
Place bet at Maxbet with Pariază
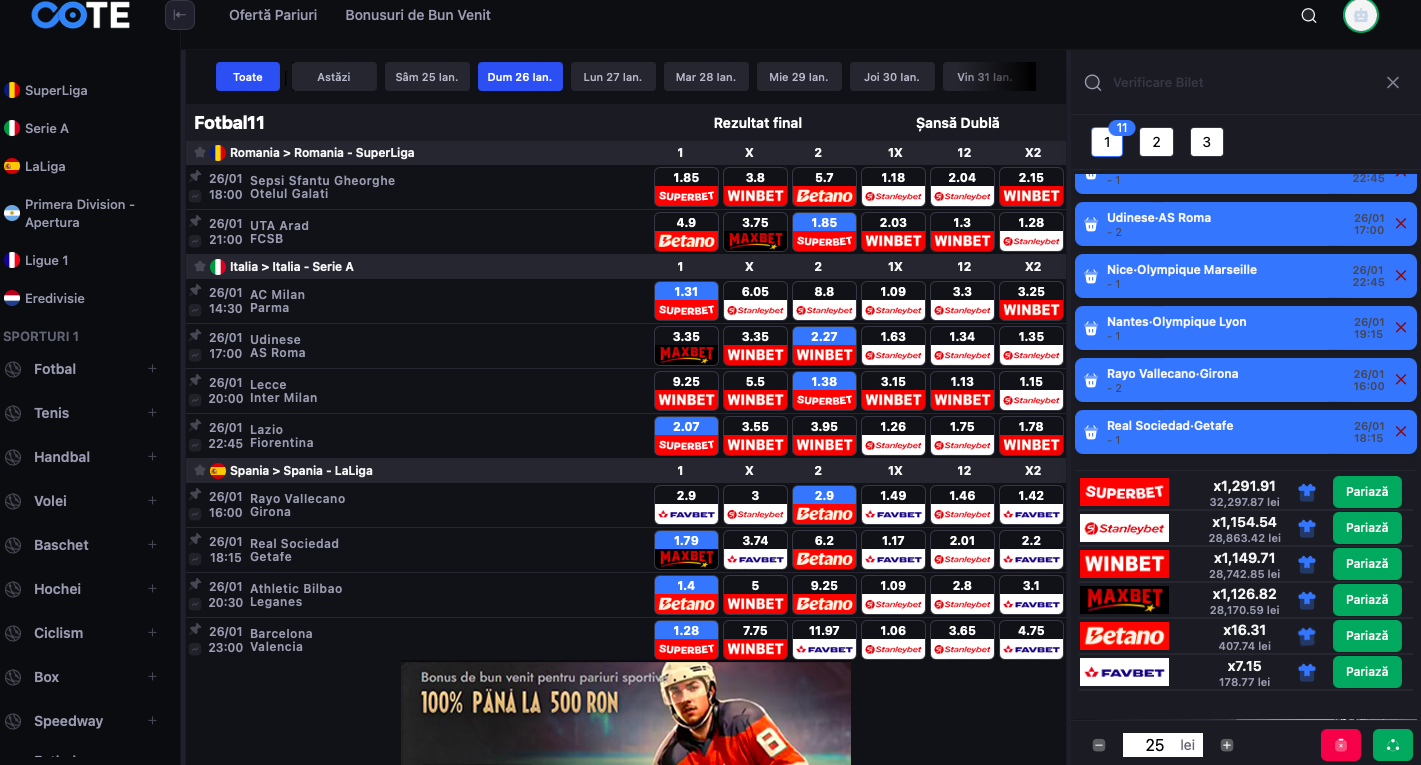(x=1367, y=600)
